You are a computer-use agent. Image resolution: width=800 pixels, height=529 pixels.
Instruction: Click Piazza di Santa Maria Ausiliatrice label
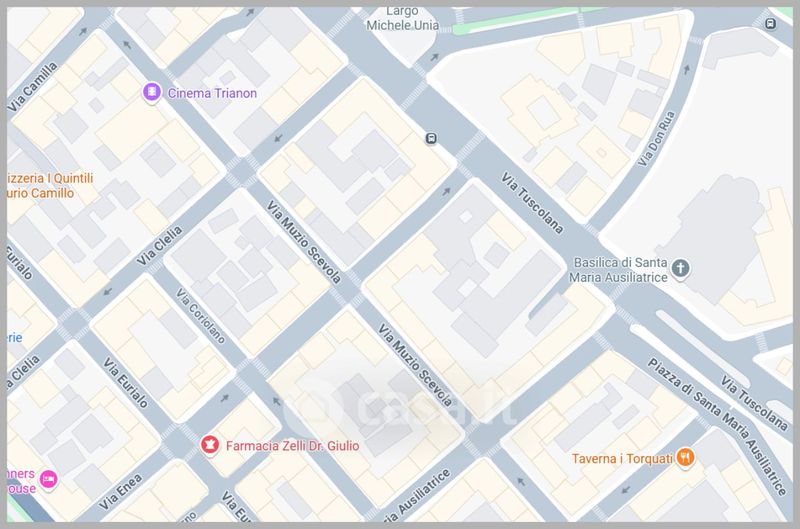[x=718, y=426]
